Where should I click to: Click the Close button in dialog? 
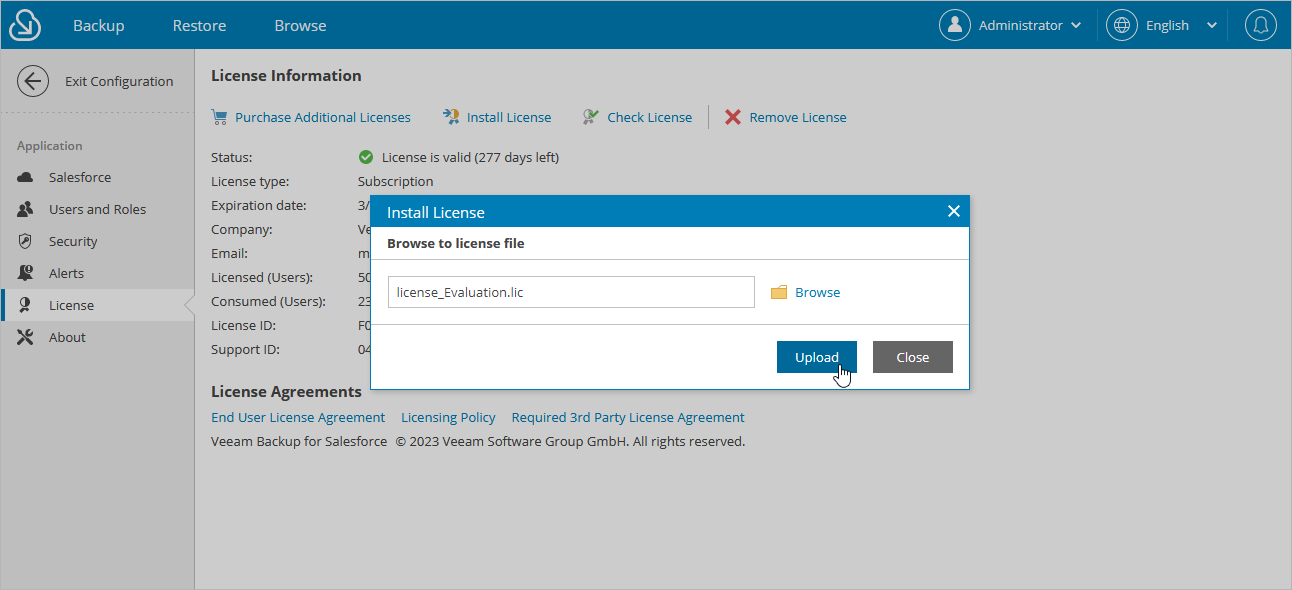click(913, 357)
